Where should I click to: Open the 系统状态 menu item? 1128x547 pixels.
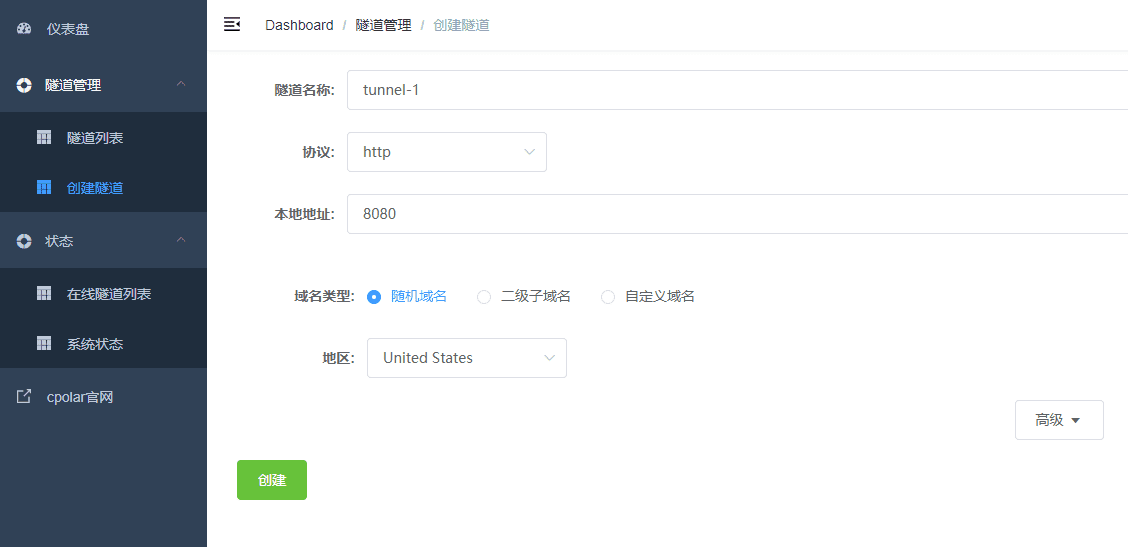coord(104,344)
